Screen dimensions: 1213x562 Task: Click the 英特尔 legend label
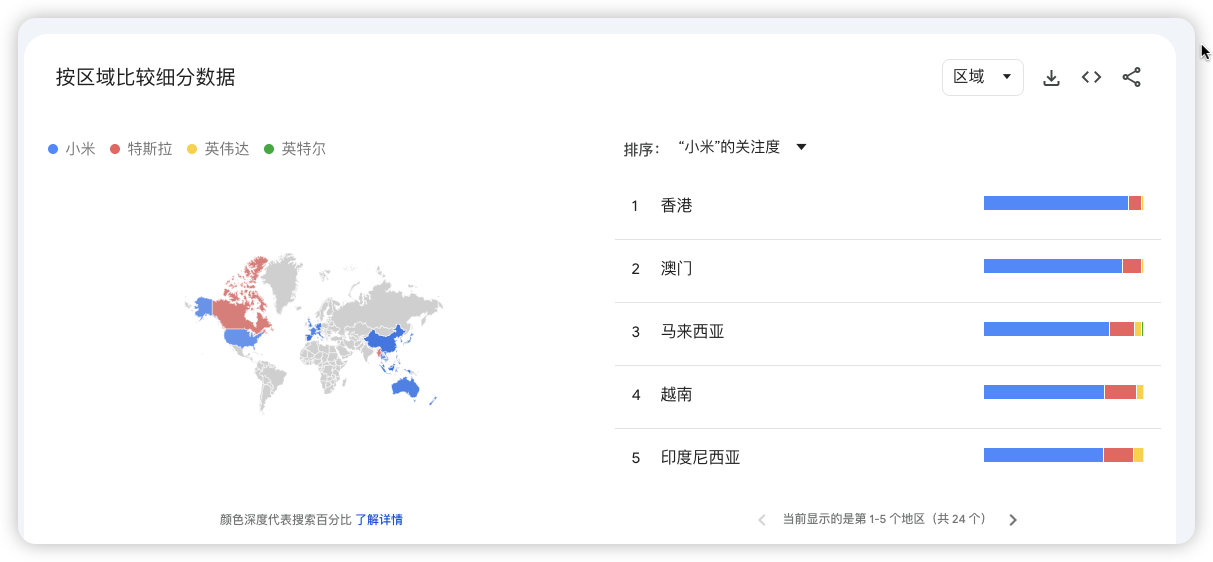pos(304,149)
